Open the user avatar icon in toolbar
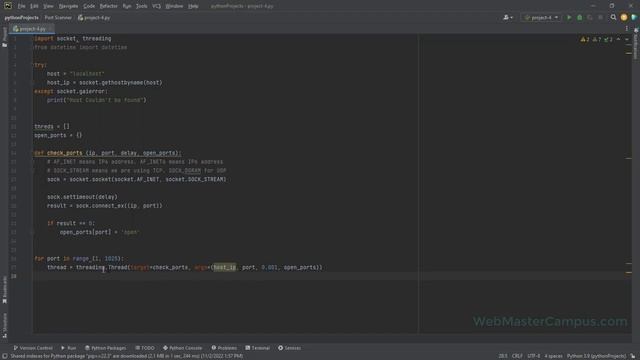 (624, 18)
